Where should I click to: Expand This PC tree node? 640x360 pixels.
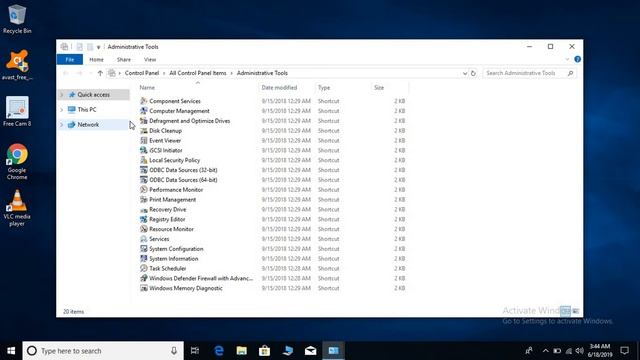coord(62,109)
